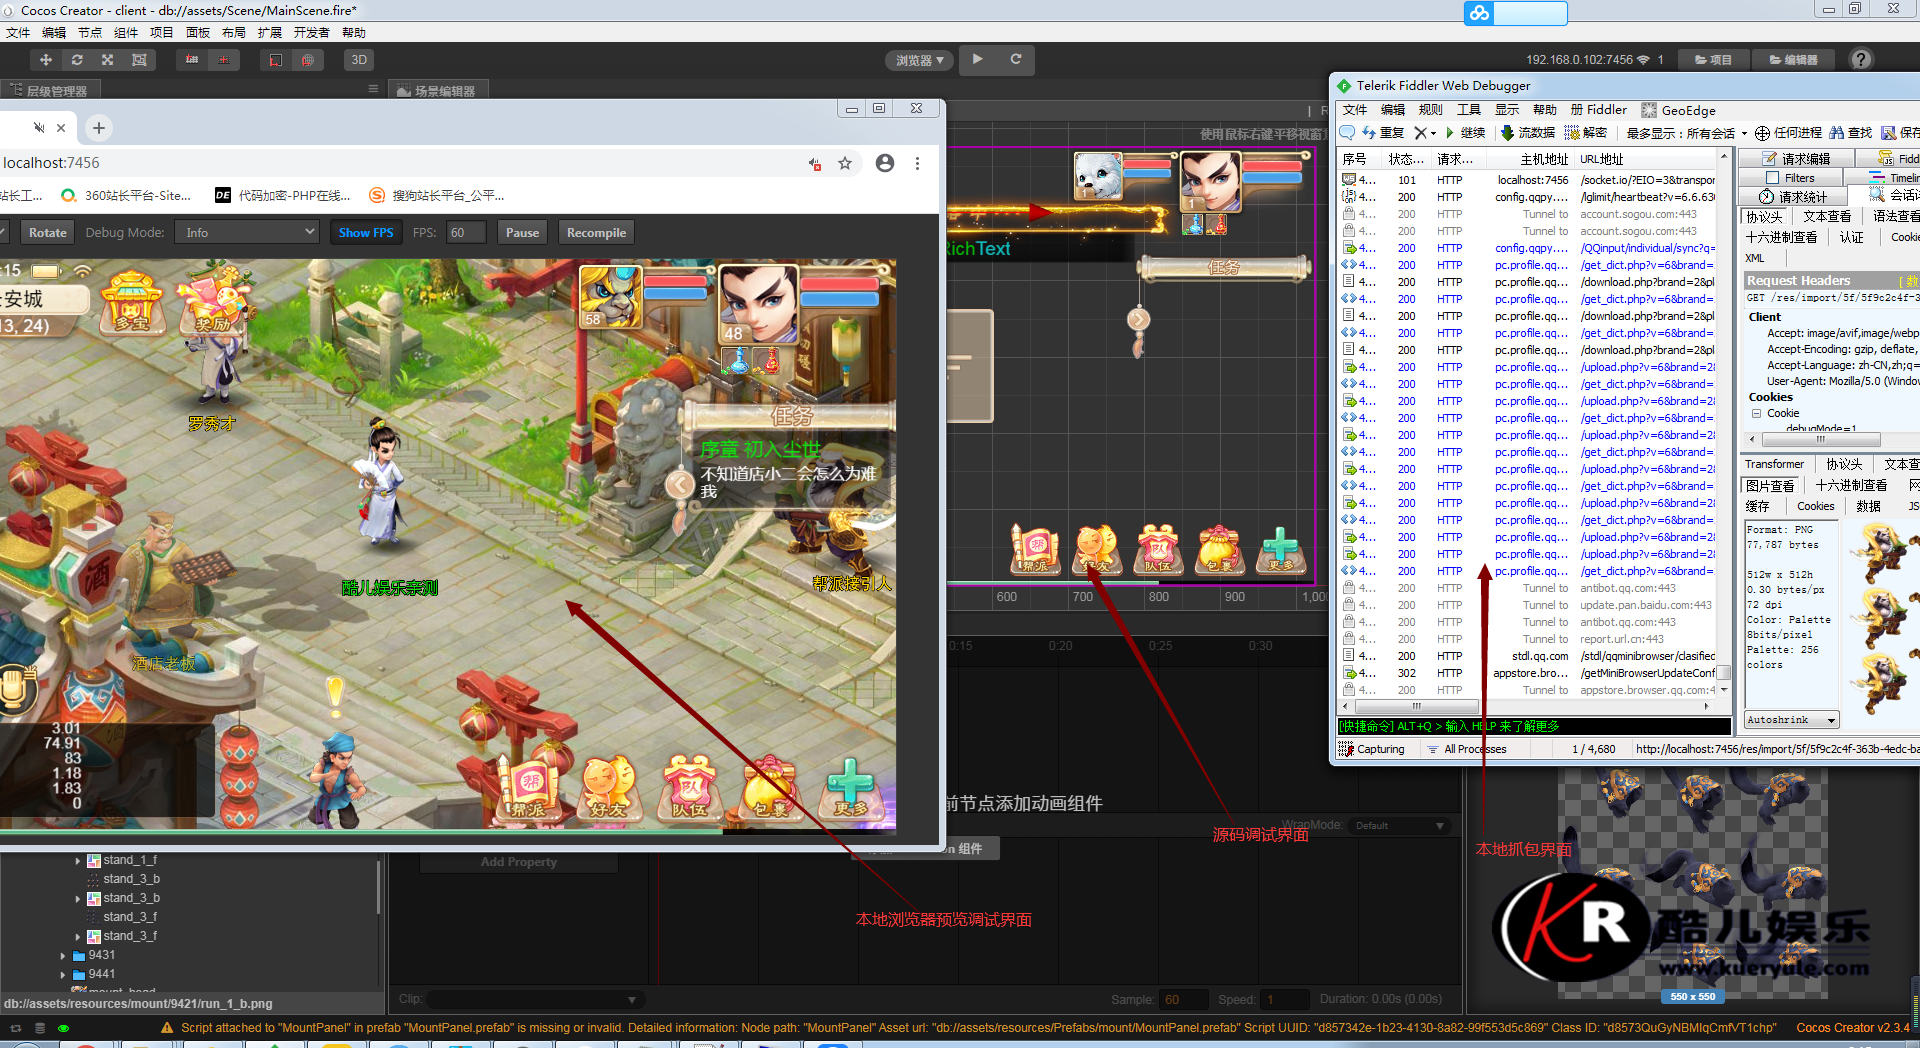Toggle the 解密 decode button in Fiddler
Viewport: 1920px width, 1048px height.
tap(1586, 132)
